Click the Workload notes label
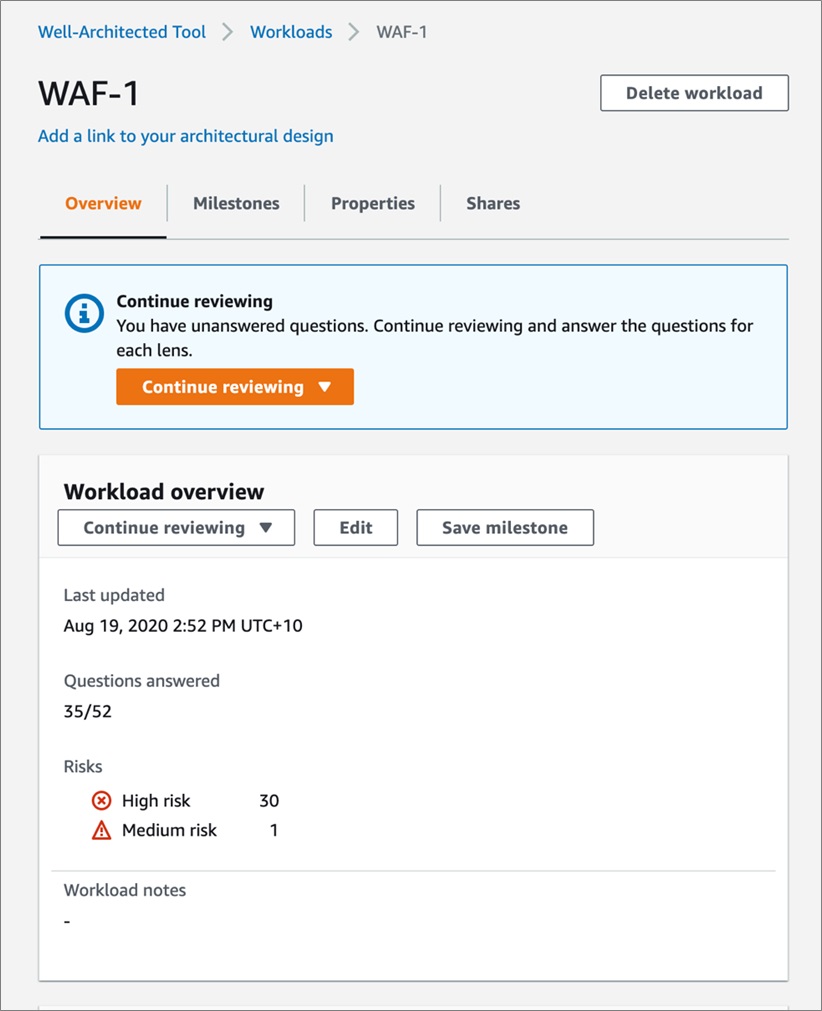This screenshot has width=822, height=1011. pyautogui.click(x=125, y=890)
